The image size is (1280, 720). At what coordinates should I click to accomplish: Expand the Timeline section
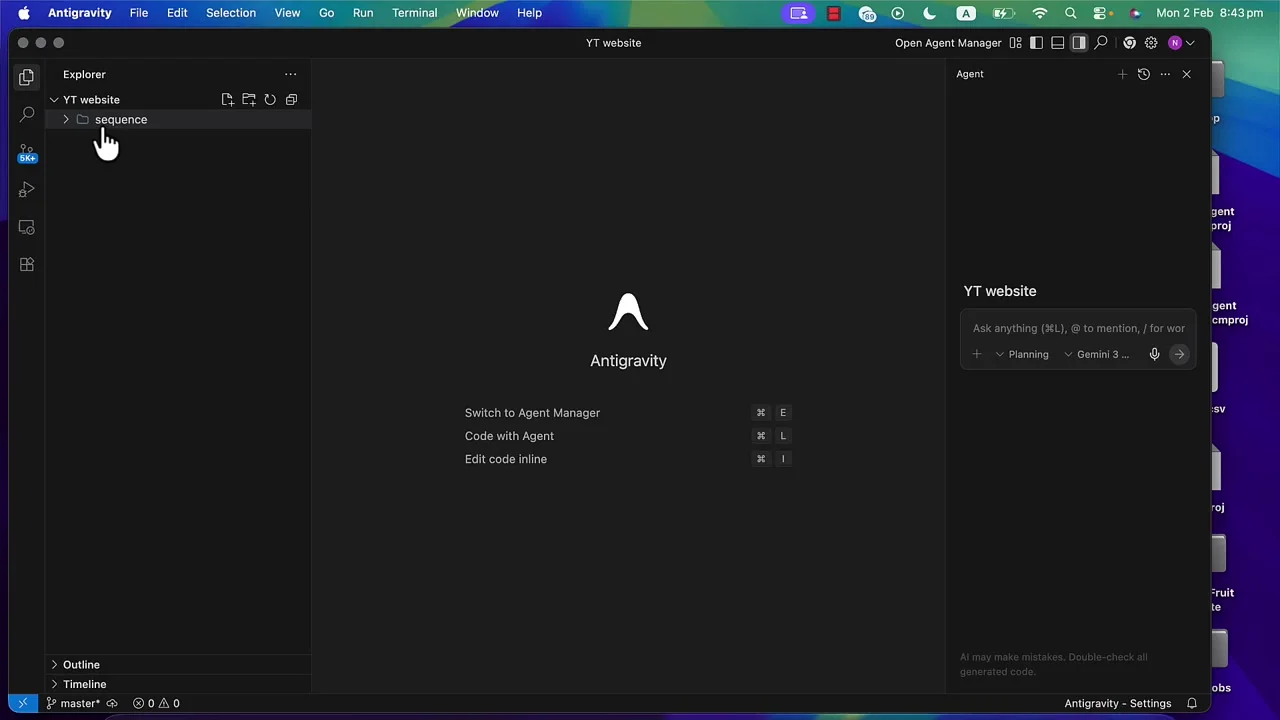pos(178,684)
